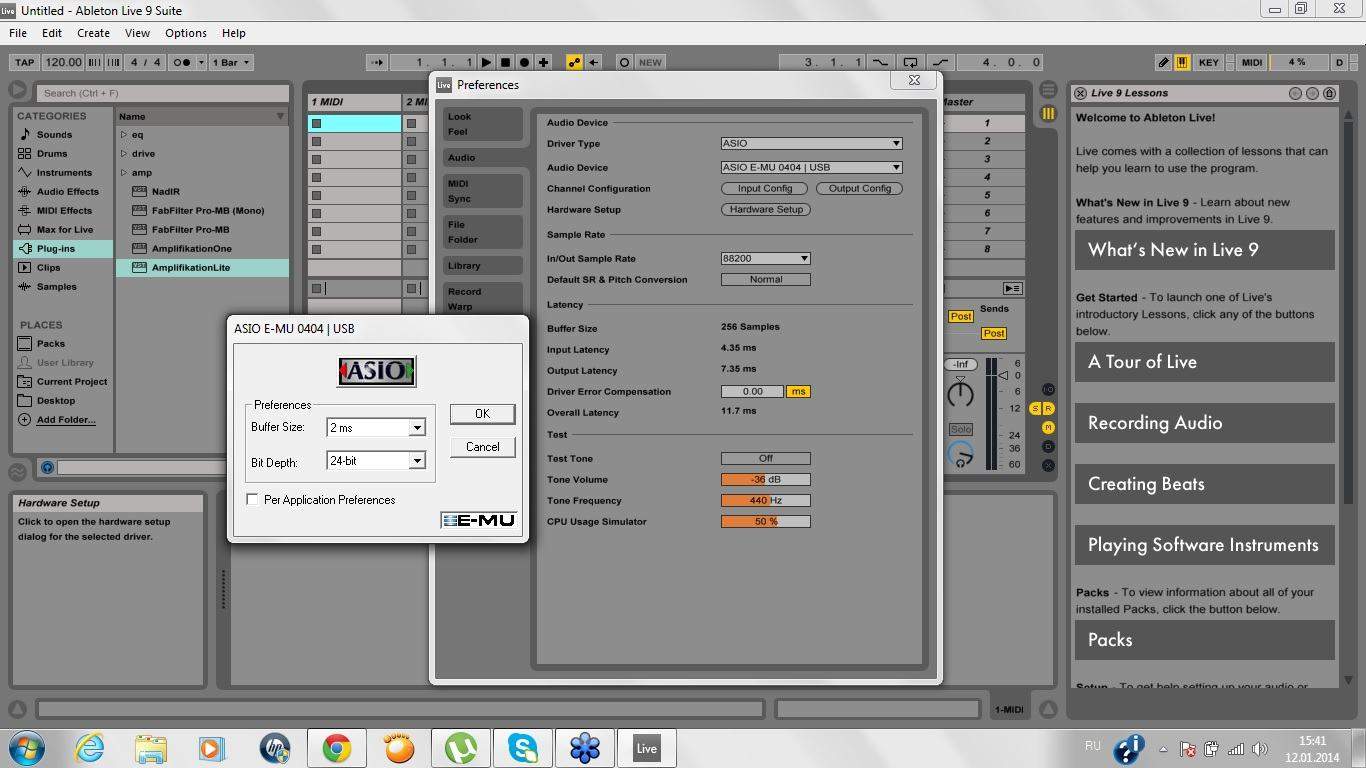The image size is (1366, 768).
Task: Open Skype from the taskbar
Action: tap(523, 748)
